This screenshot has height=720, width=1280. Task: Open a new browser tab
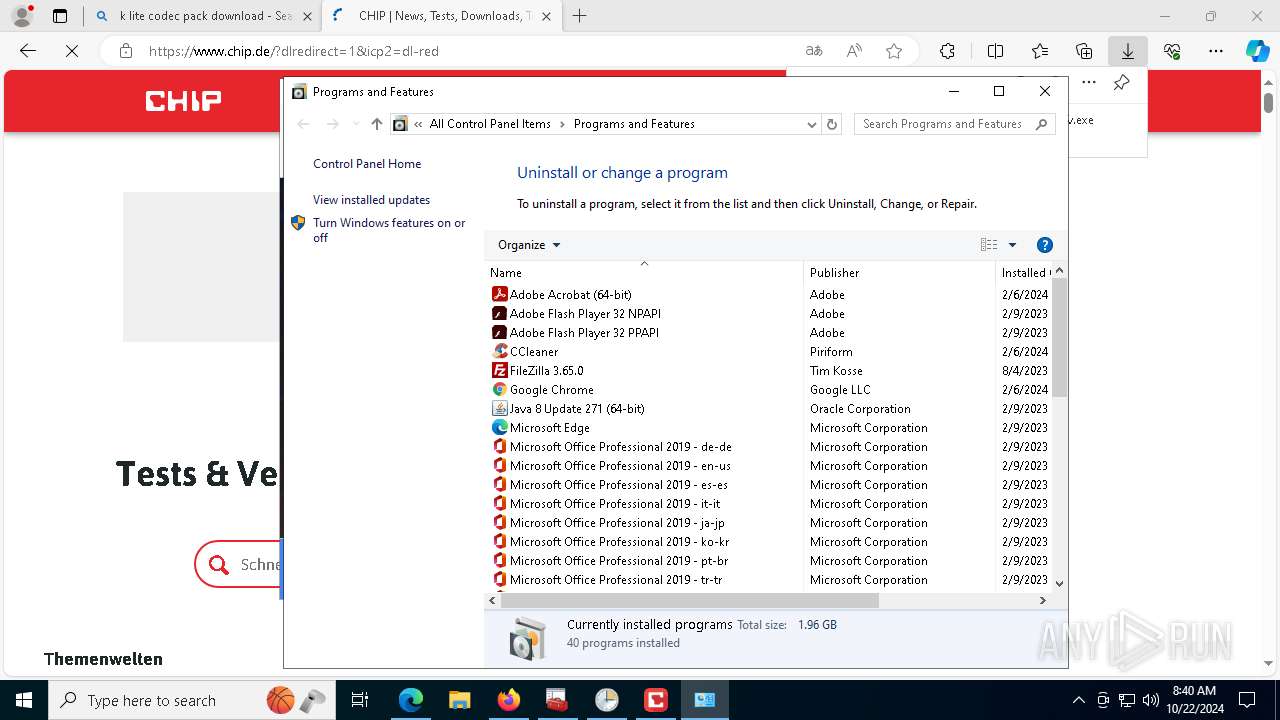coord(579,16)
